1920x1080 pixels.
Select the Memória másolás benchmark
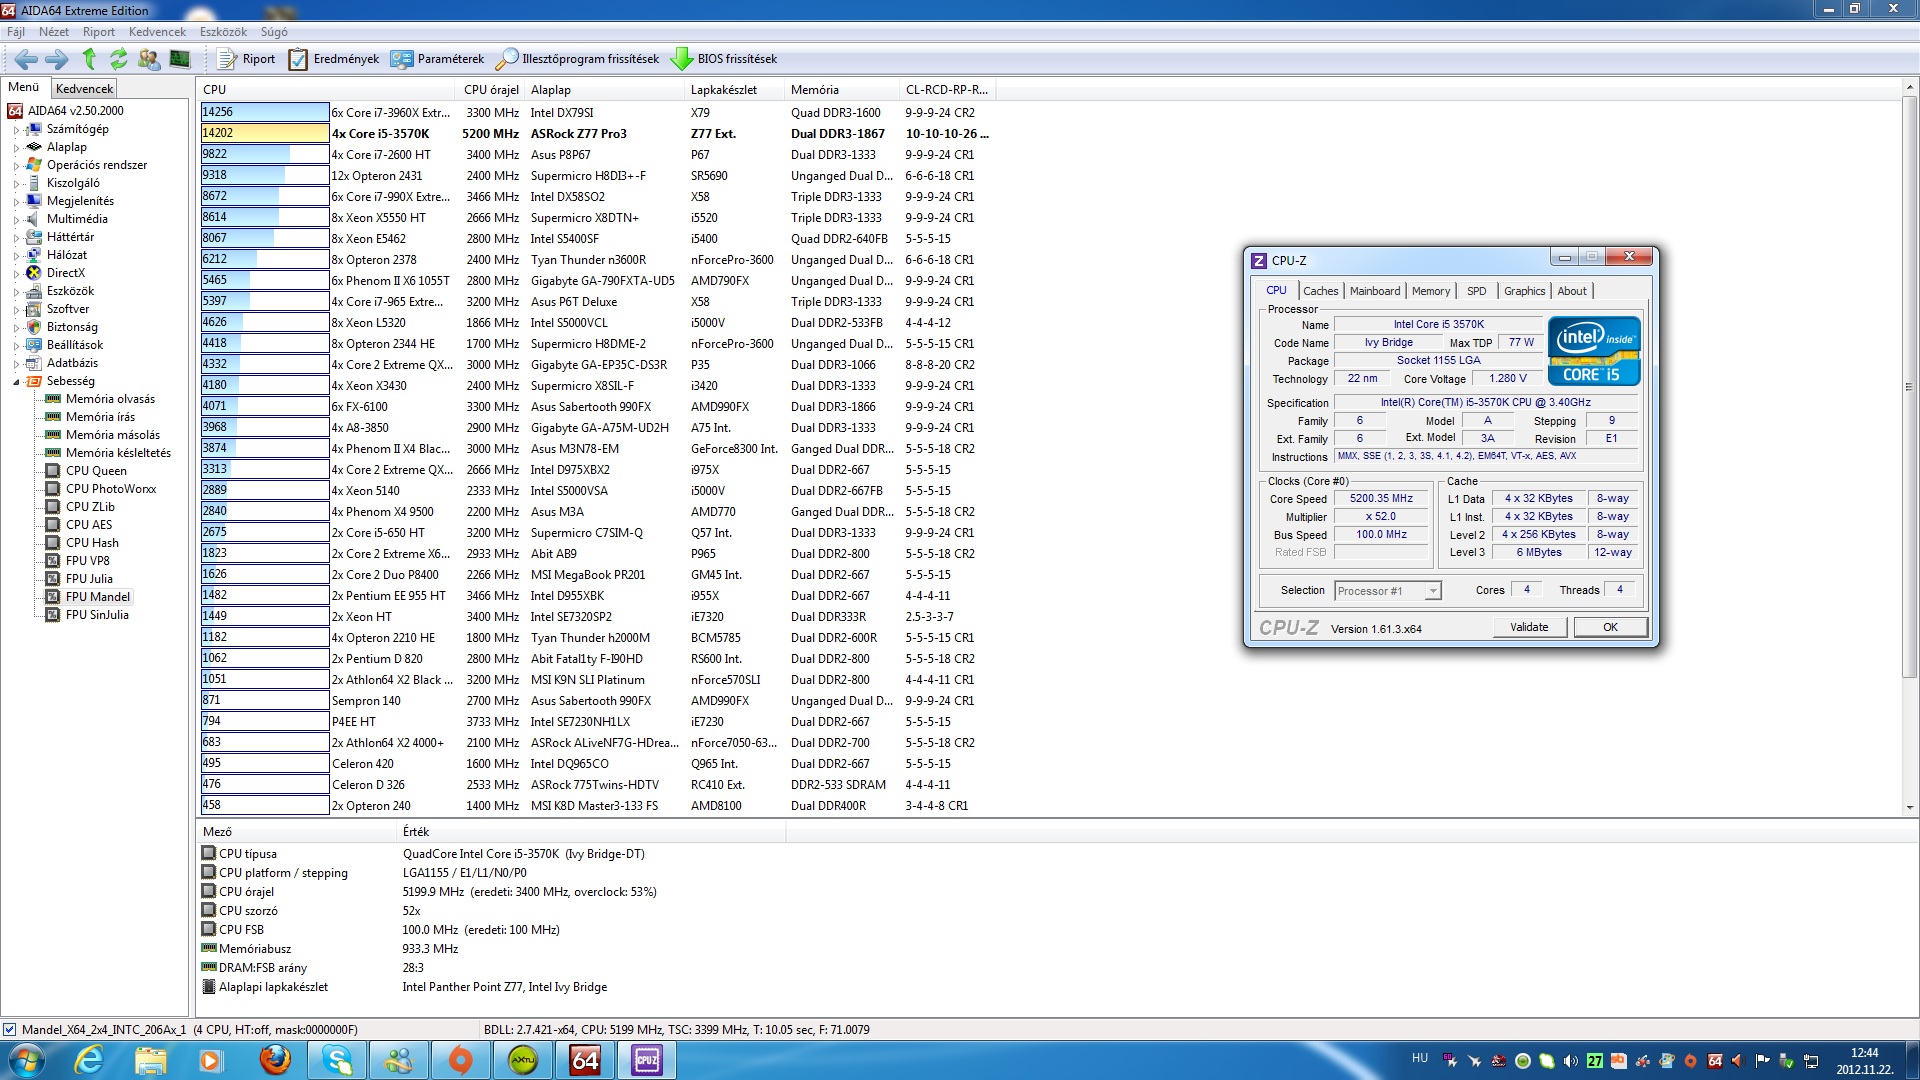coord(113,435)
